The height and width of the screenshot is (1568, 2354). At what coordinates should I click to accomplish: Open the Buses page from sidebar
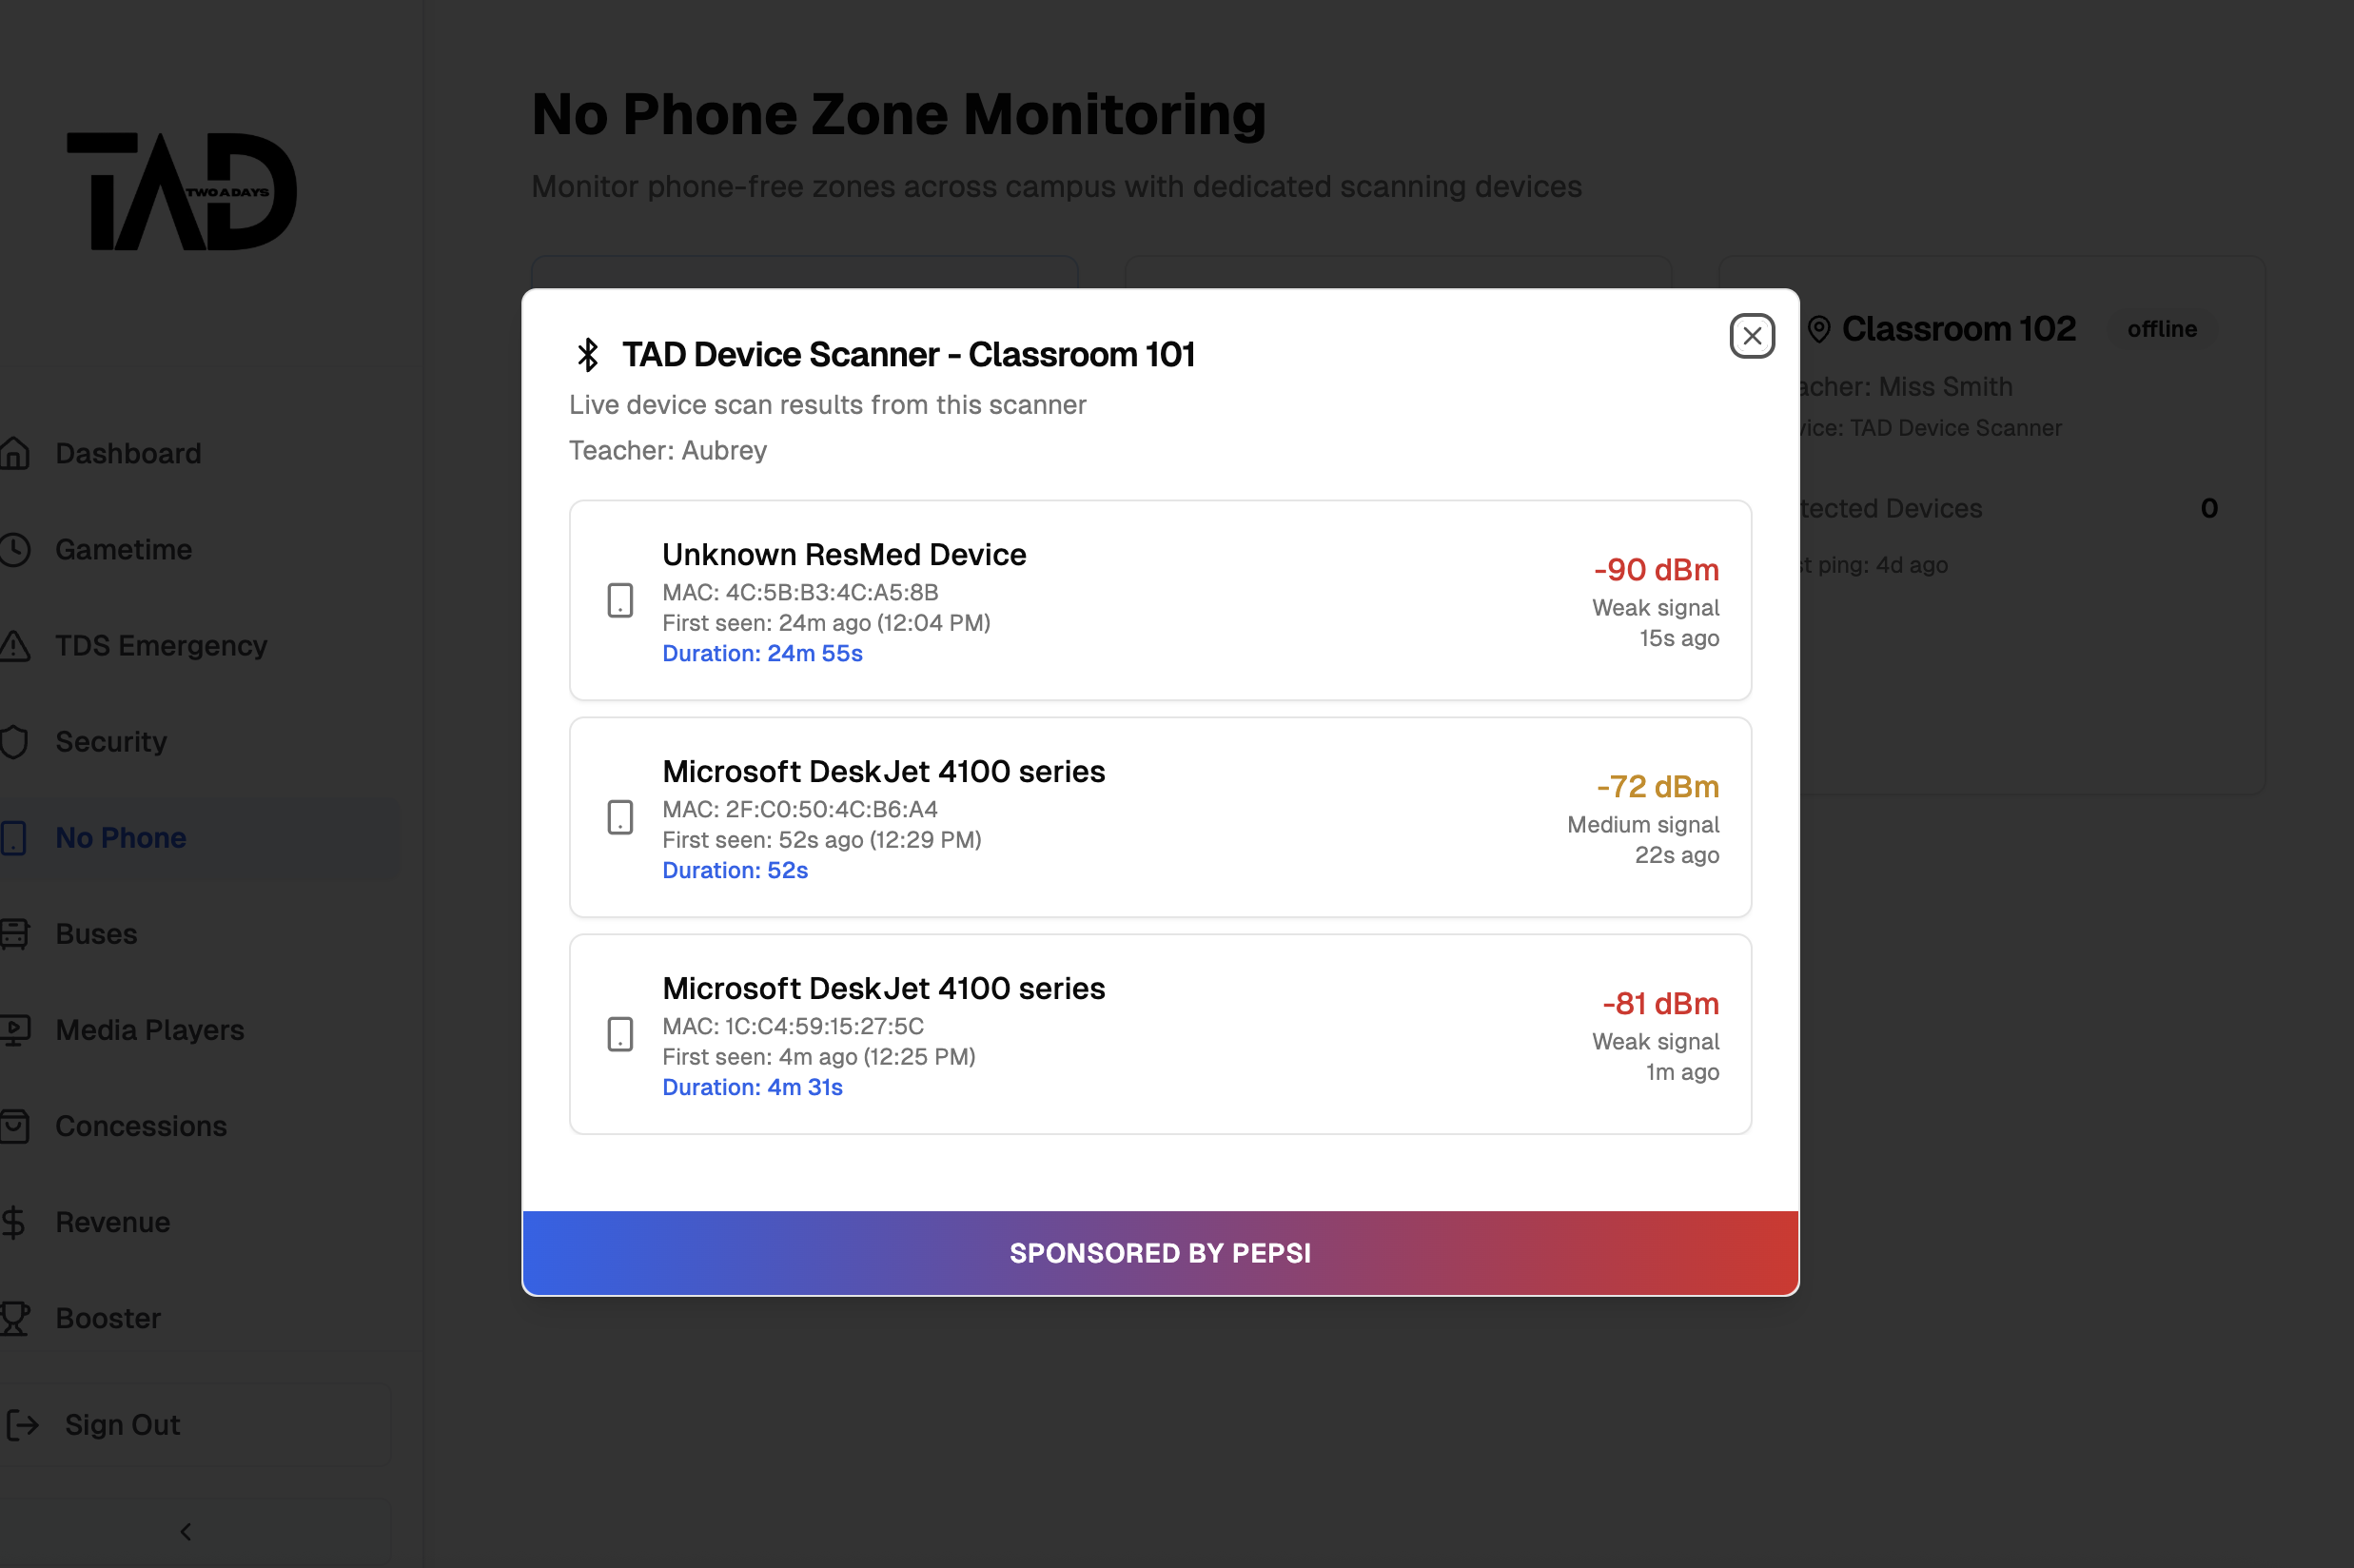pos(97,933)
